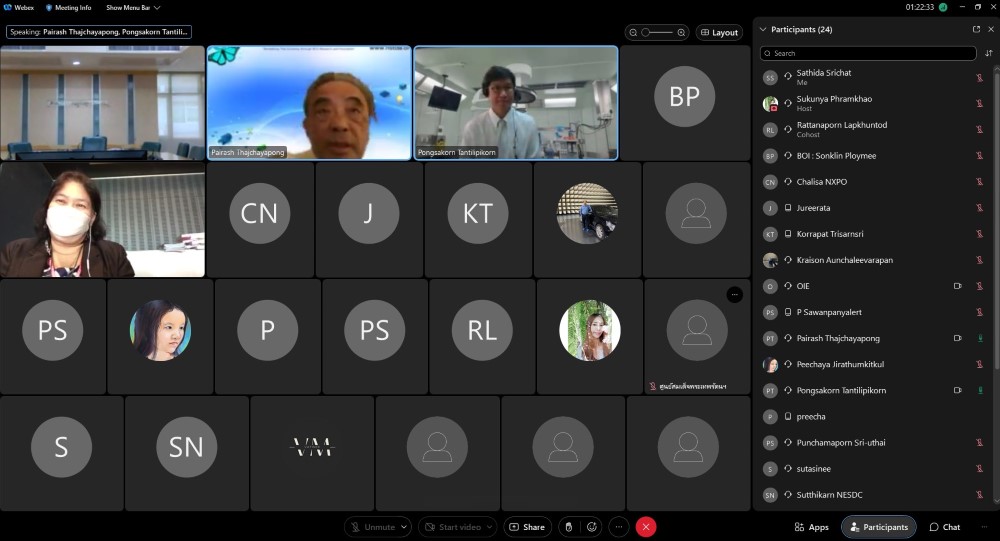This screenshot has height=541, width=1000.
Task: Click Show Menu Bar option
Action: click(133, 7)
